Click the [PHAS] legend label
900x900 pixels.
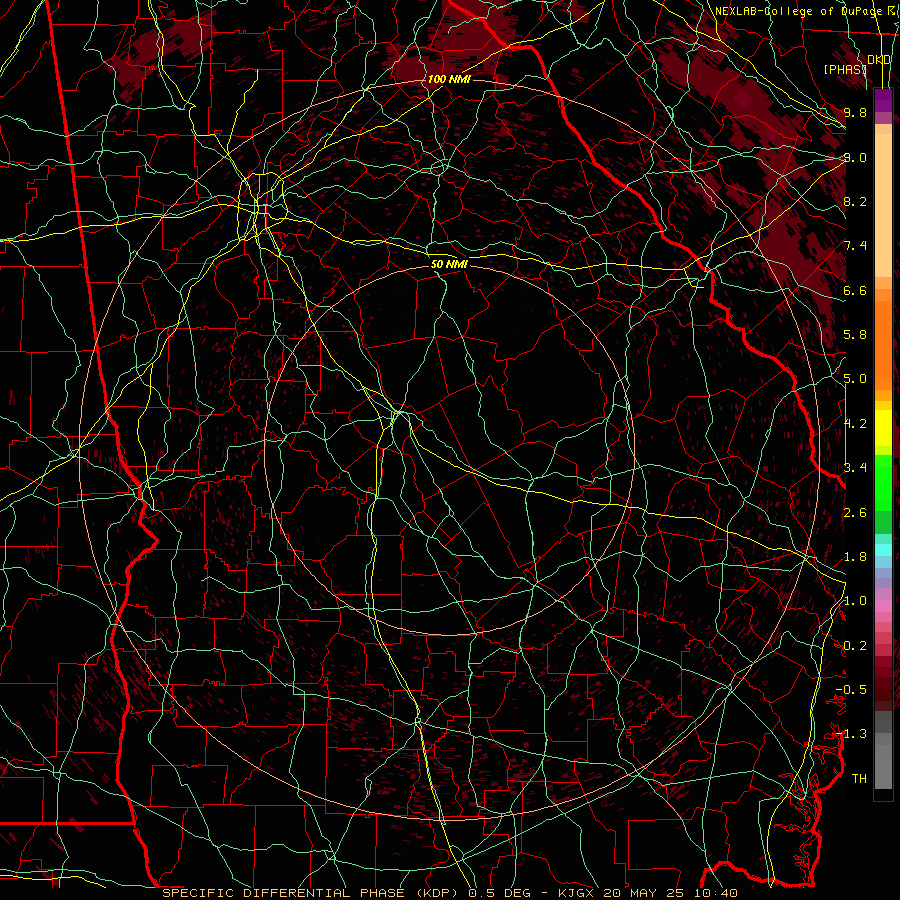pyautogui.click(x=845, y=69)
